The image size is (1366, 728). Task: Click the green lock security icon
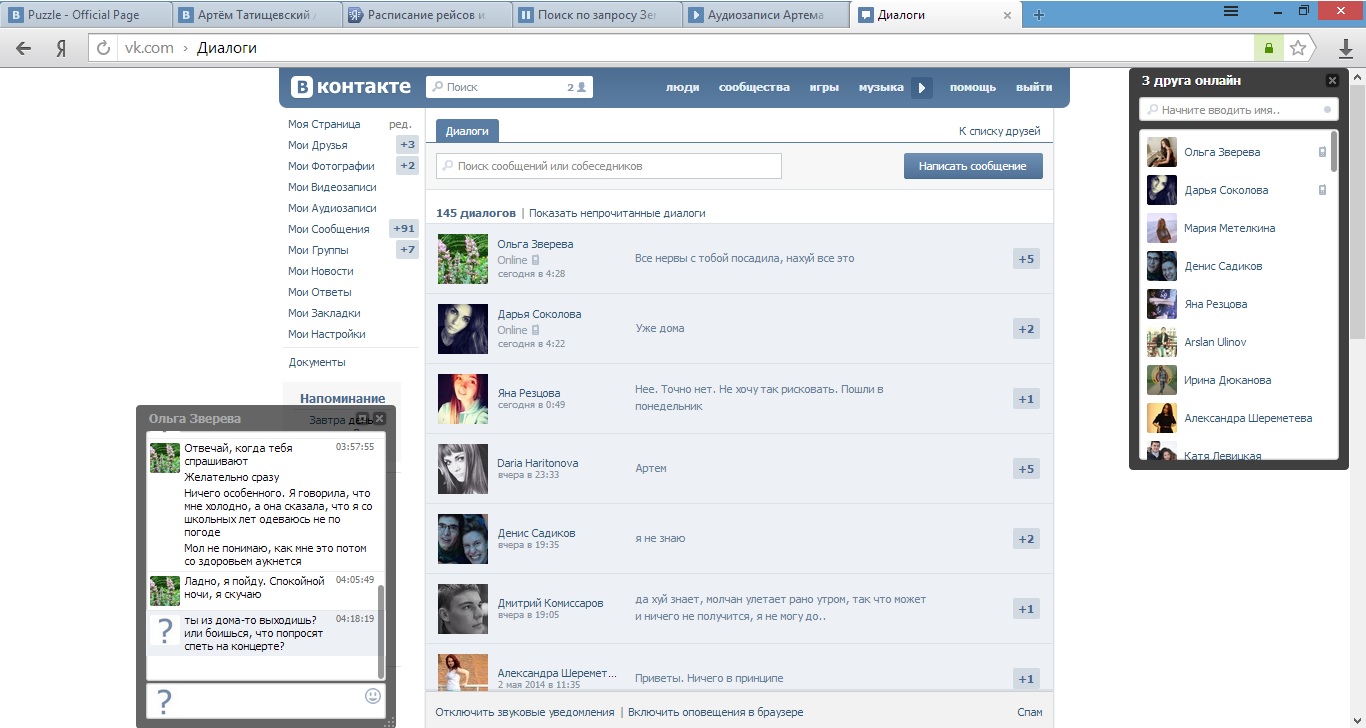[x=1268, y=48]
